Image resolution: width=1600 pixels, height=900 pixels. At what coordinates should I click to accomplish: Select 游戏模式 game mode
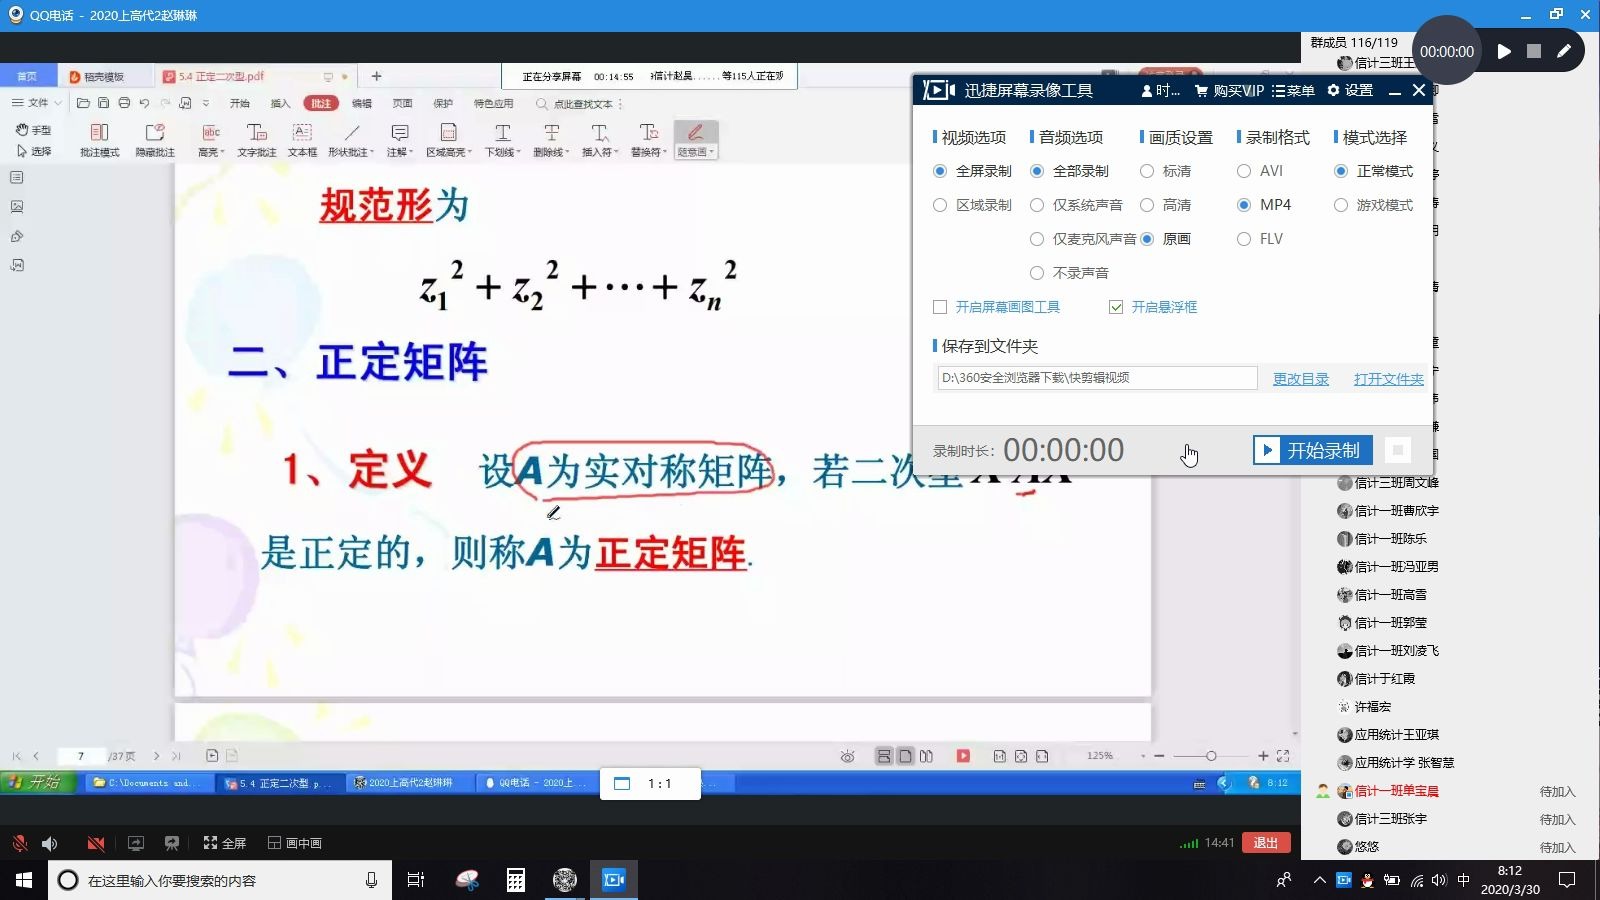1374,205
